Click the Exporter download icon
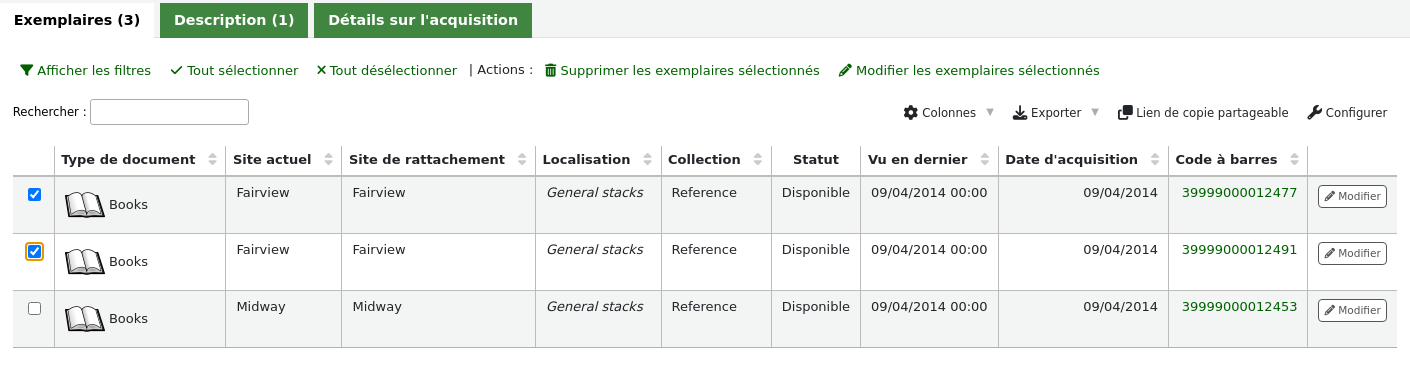The width and height of the screenshot is (1410, 367). 1020,113
